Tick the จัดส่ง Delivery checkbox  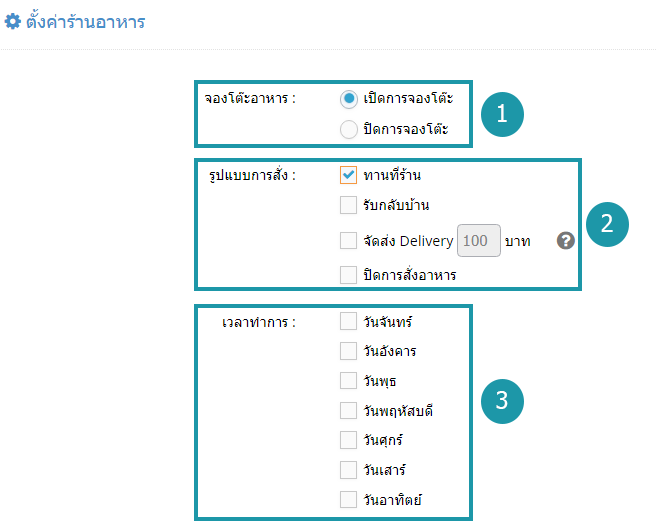[348, 241]
